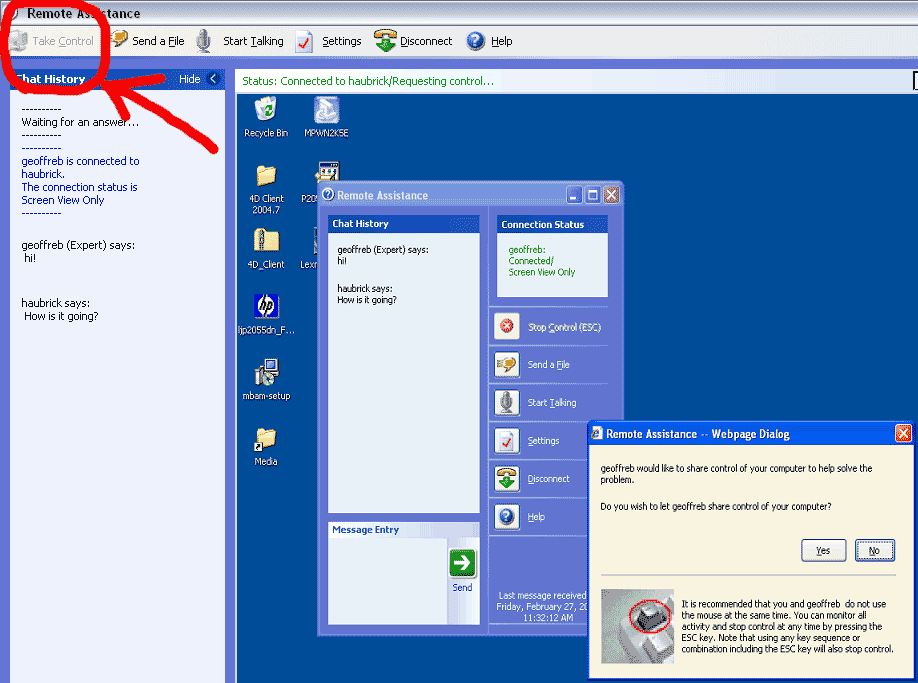Open Help in the top toolbar
This screenshot has width=918, height=683.
[x=489, y=41]
